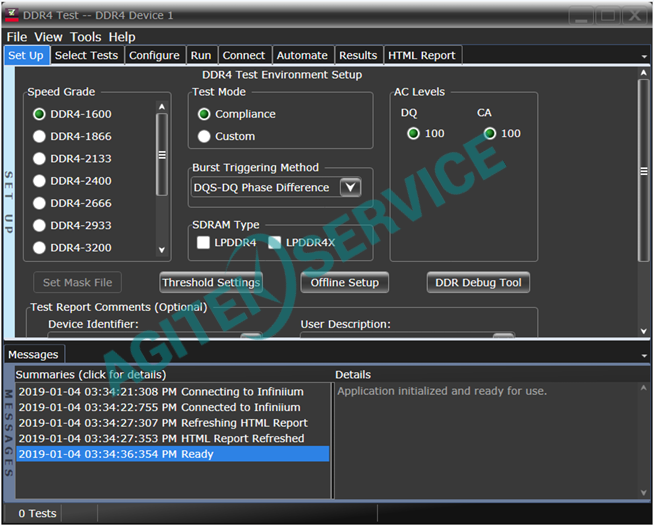Click the setup panel scroll up arrow
This screenshot has width=654, height=525.
point(644,73)
